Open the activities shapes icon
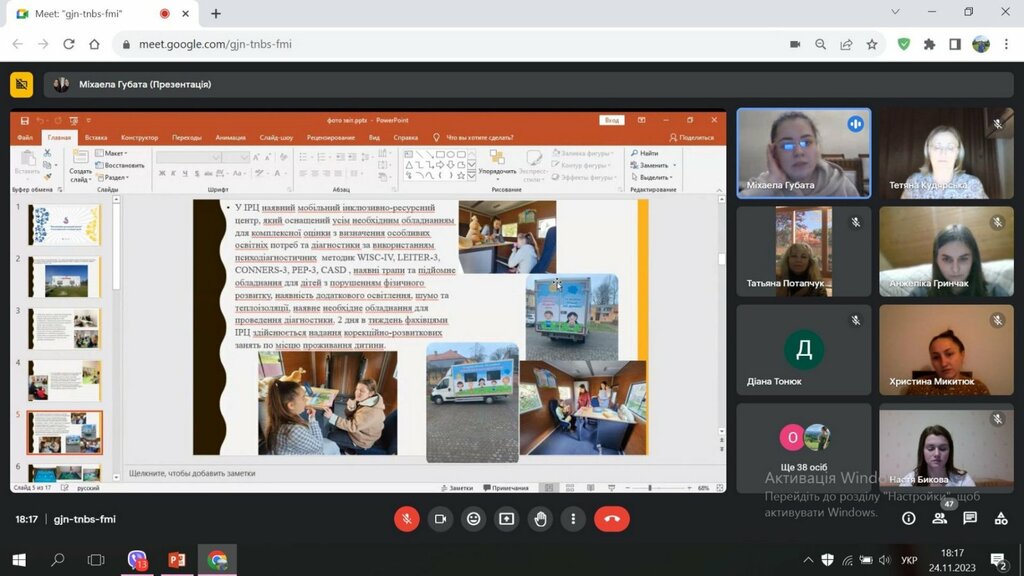1024x576 pixels. coord(1001,519)
